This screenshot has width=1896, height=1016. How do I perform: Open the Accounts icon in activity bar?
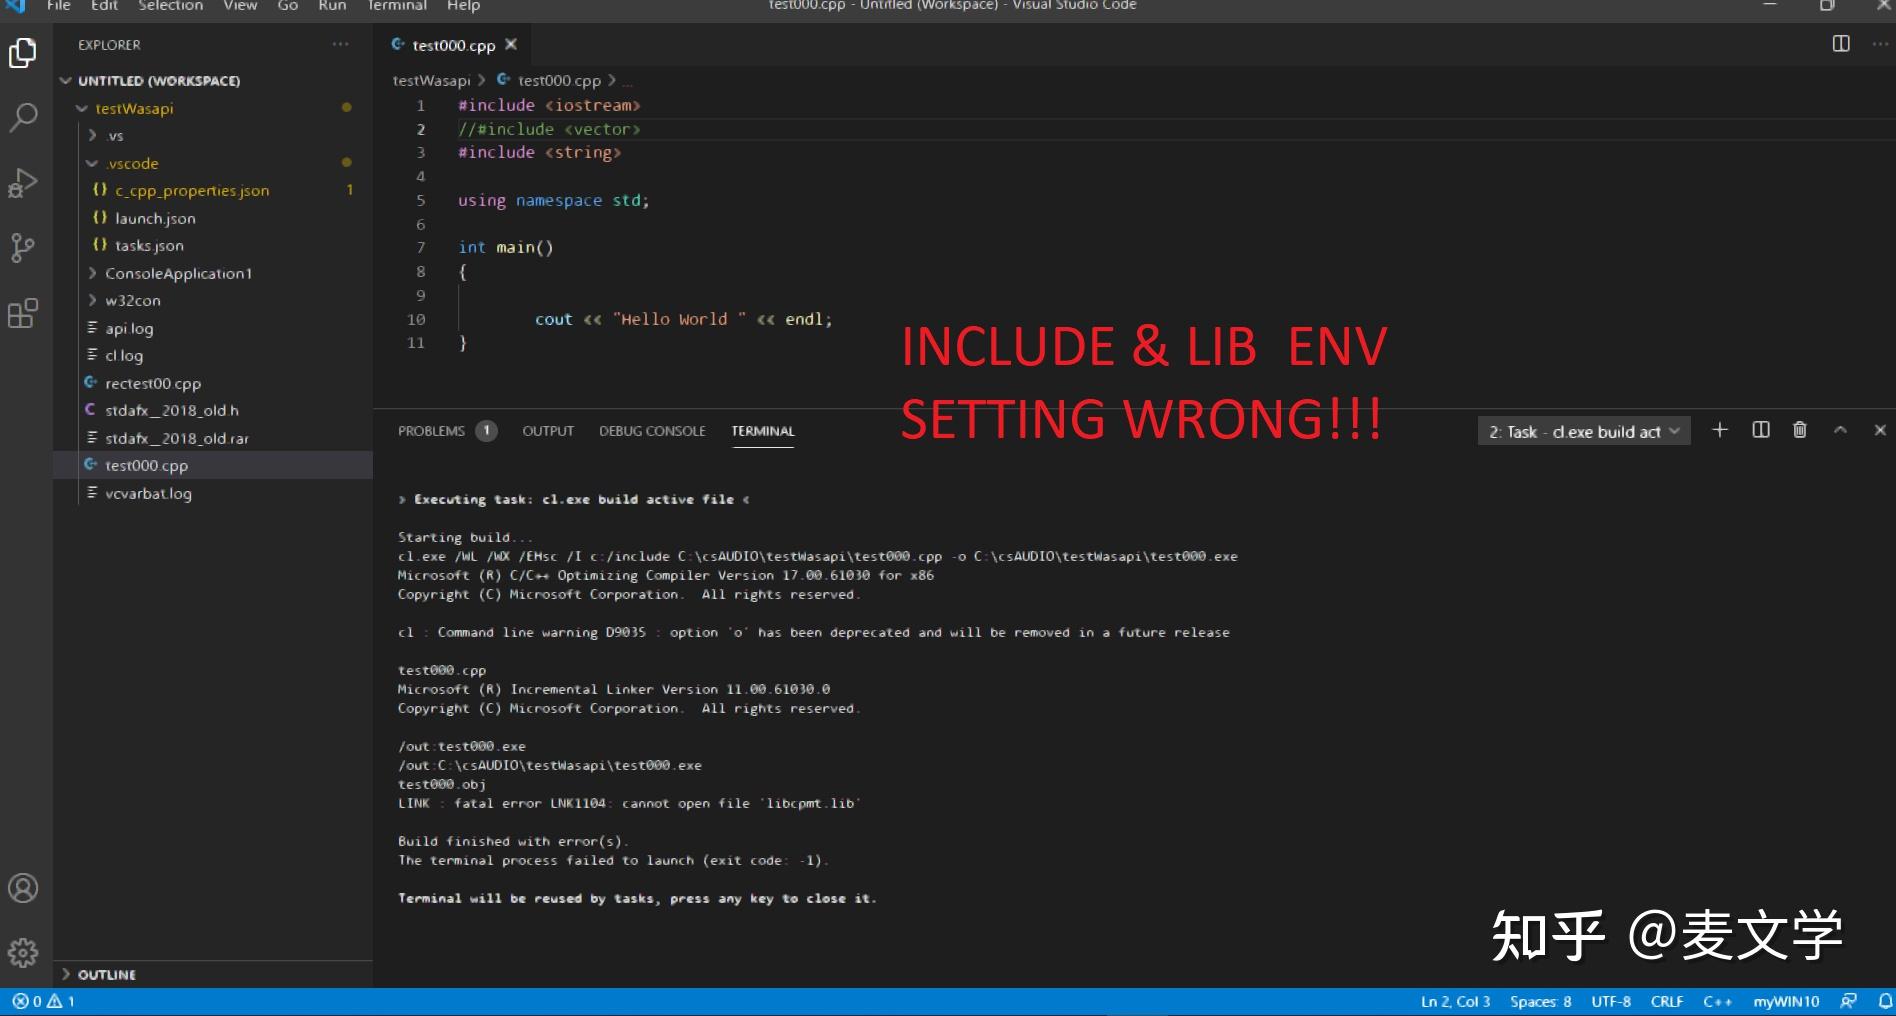point(22,888)
